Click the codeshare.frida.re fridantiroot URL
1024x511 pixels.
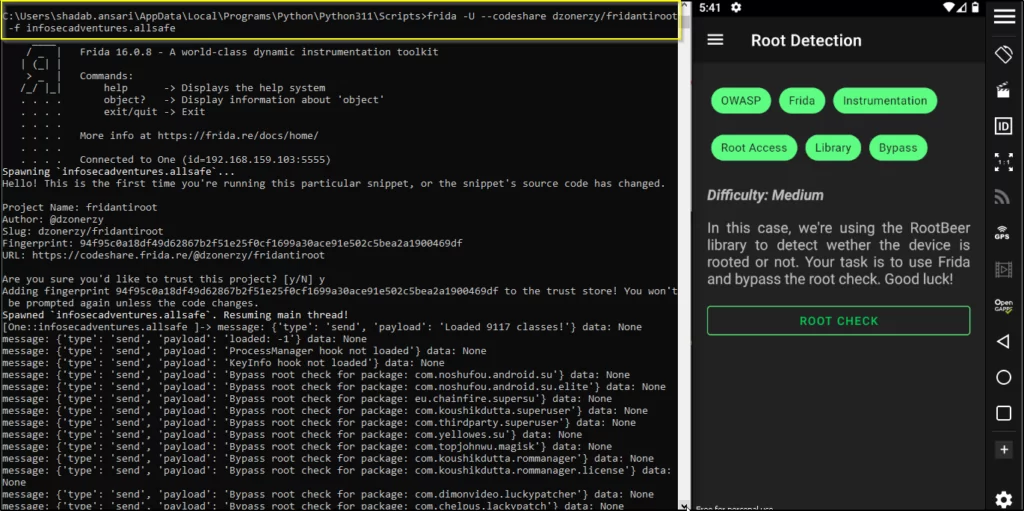coord(178,255)
